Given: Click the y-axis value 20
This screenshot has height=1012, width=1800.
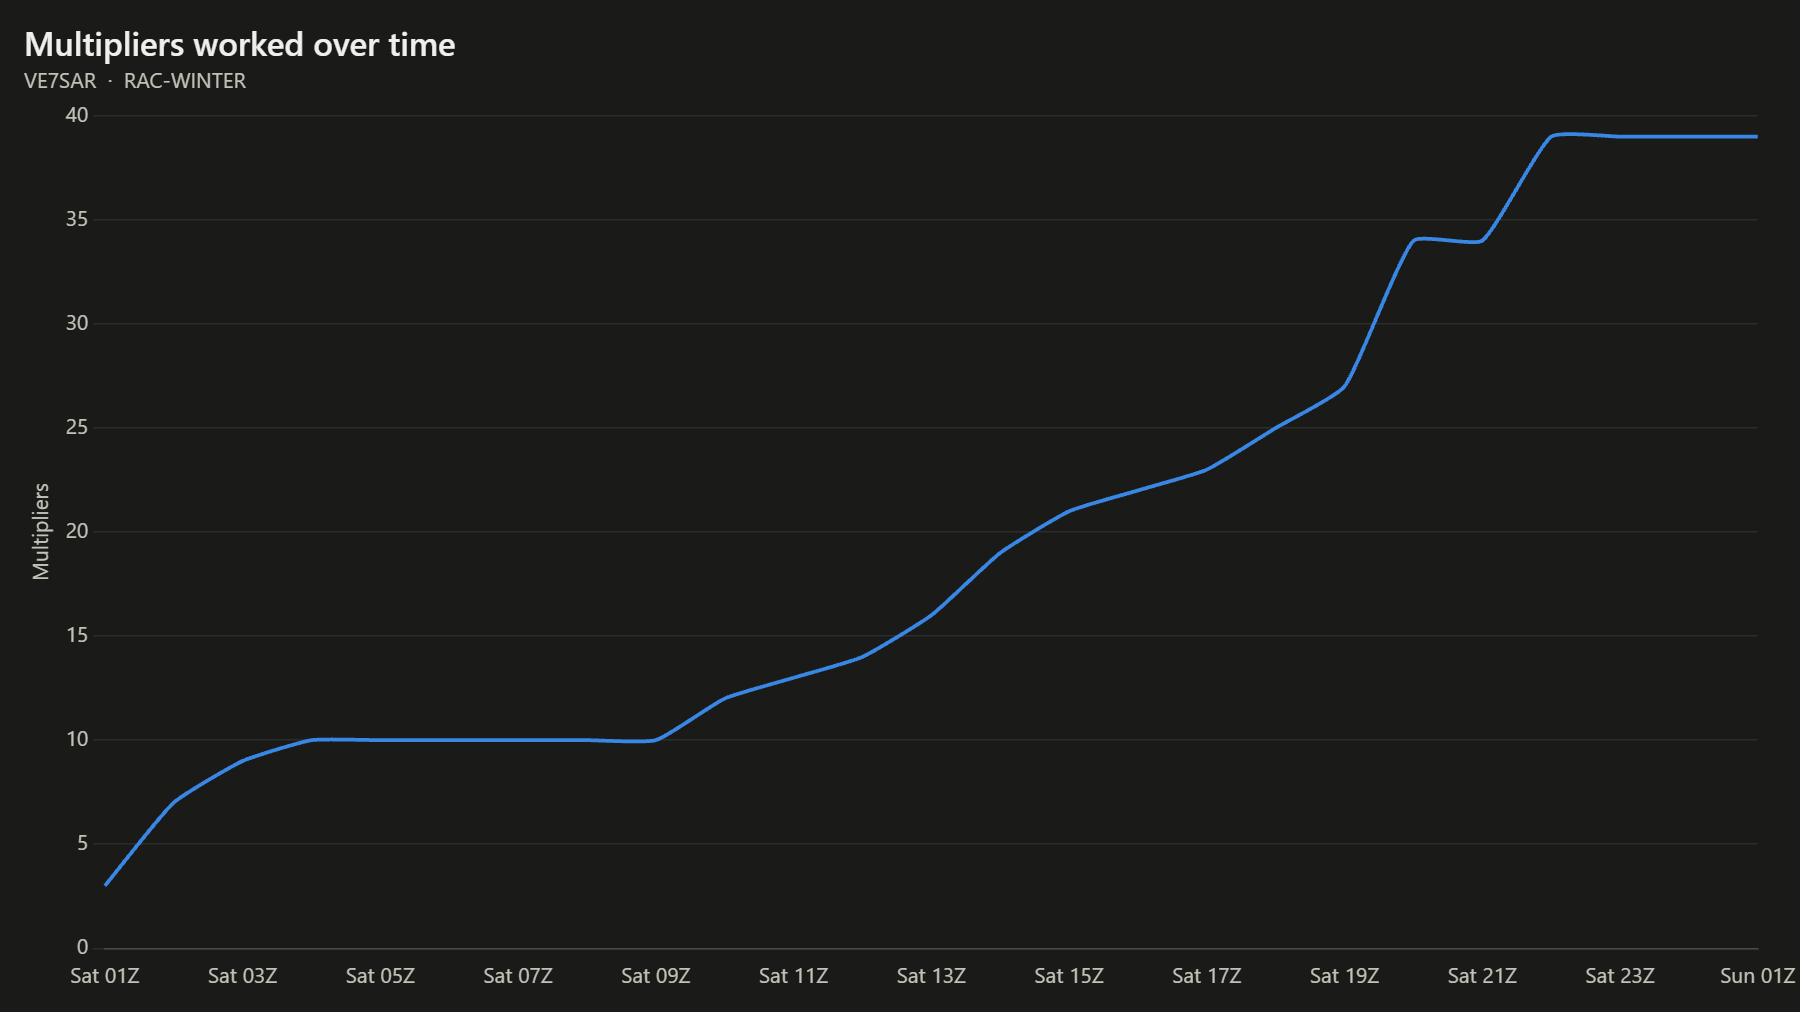Looking at the screenshot, I should (77, 531).
